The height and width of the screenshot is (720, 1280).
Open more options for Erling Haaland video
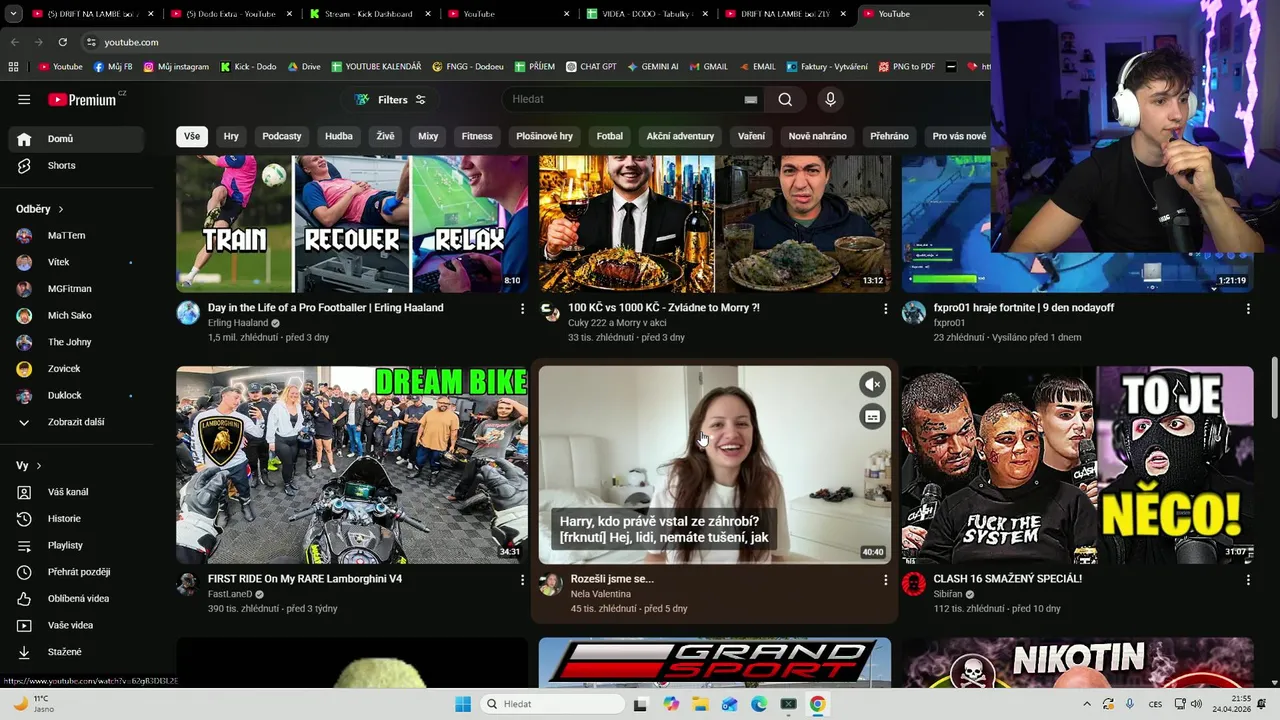click(x=522, y=309)
